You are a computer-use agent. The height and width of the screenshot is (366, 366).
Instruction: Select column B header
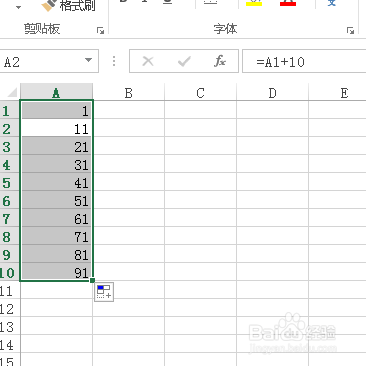point(129,92)
